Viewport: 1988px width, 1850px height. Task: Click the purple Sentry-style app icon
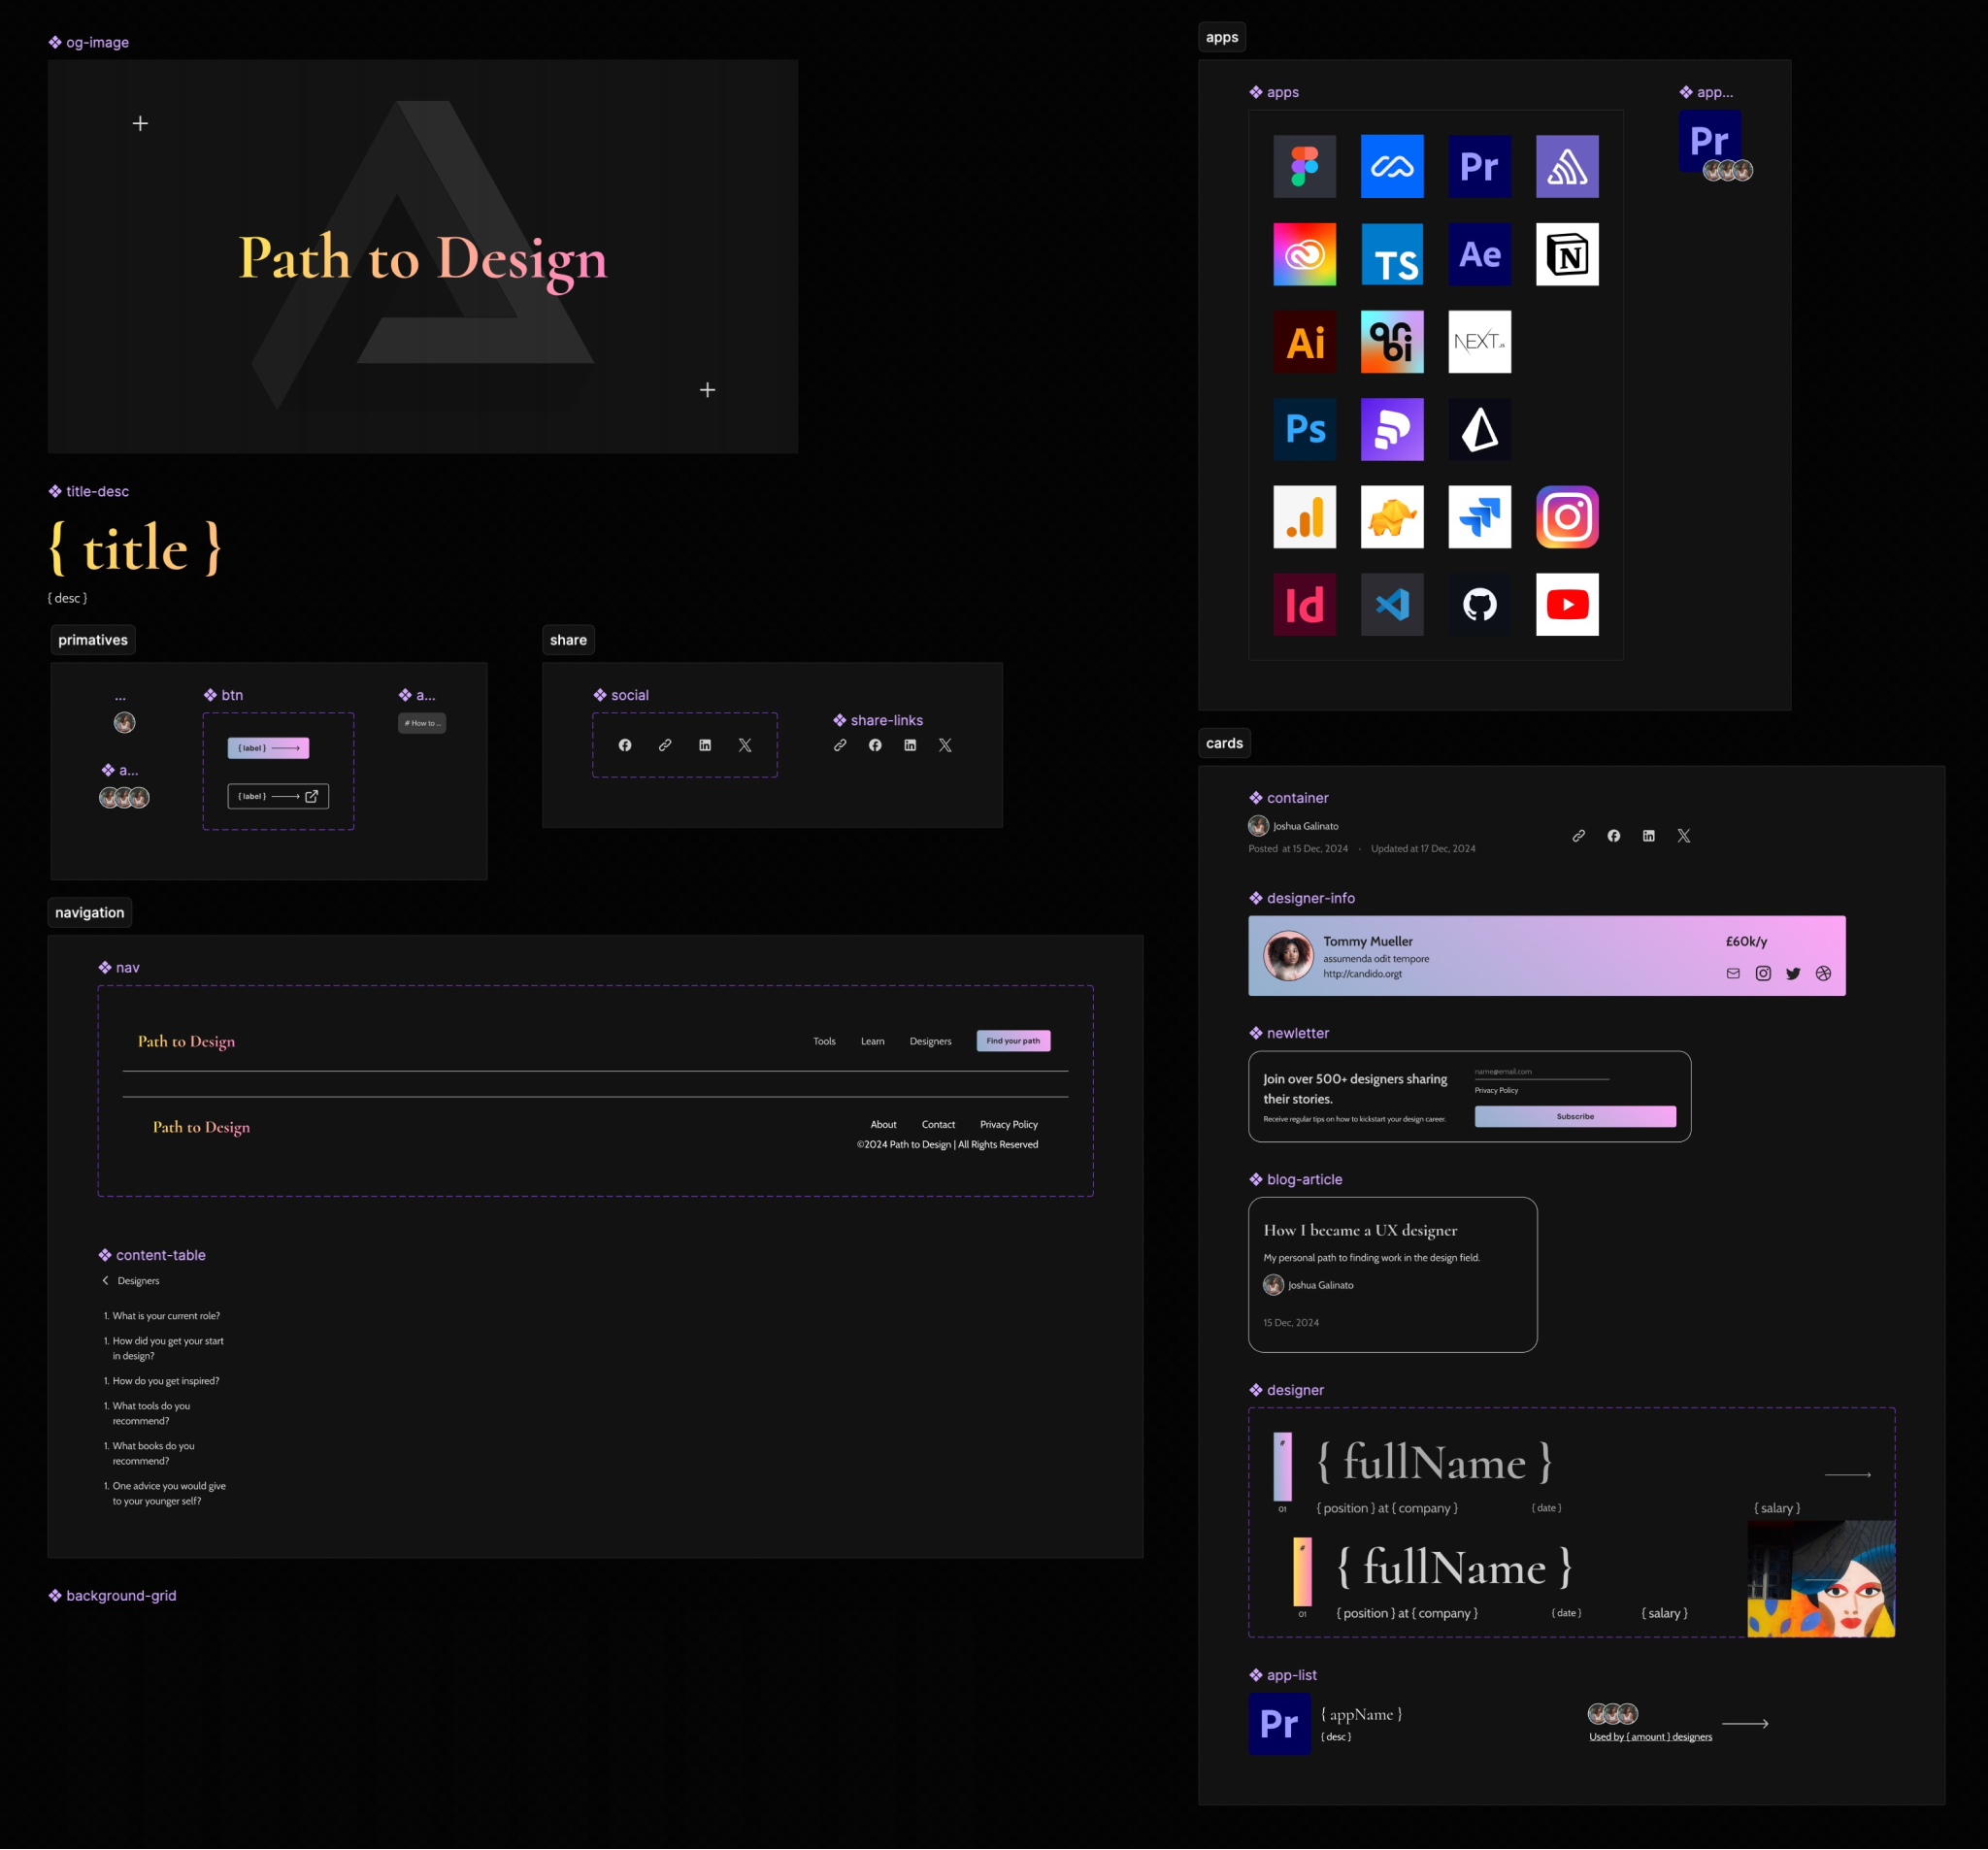(x=1567, y=166)
